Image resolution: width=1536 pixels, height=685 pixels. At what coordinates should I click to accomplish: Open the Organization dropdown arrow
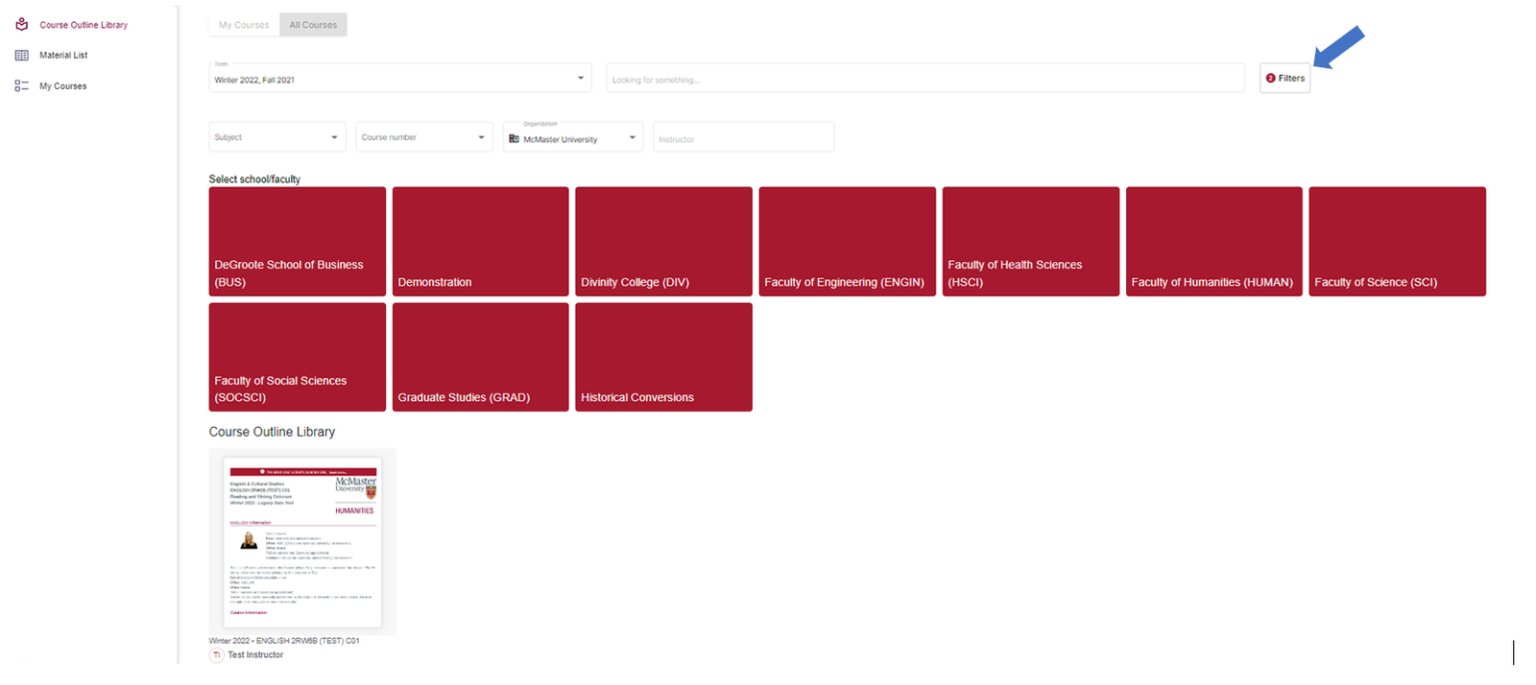click(x=633, y=139)
